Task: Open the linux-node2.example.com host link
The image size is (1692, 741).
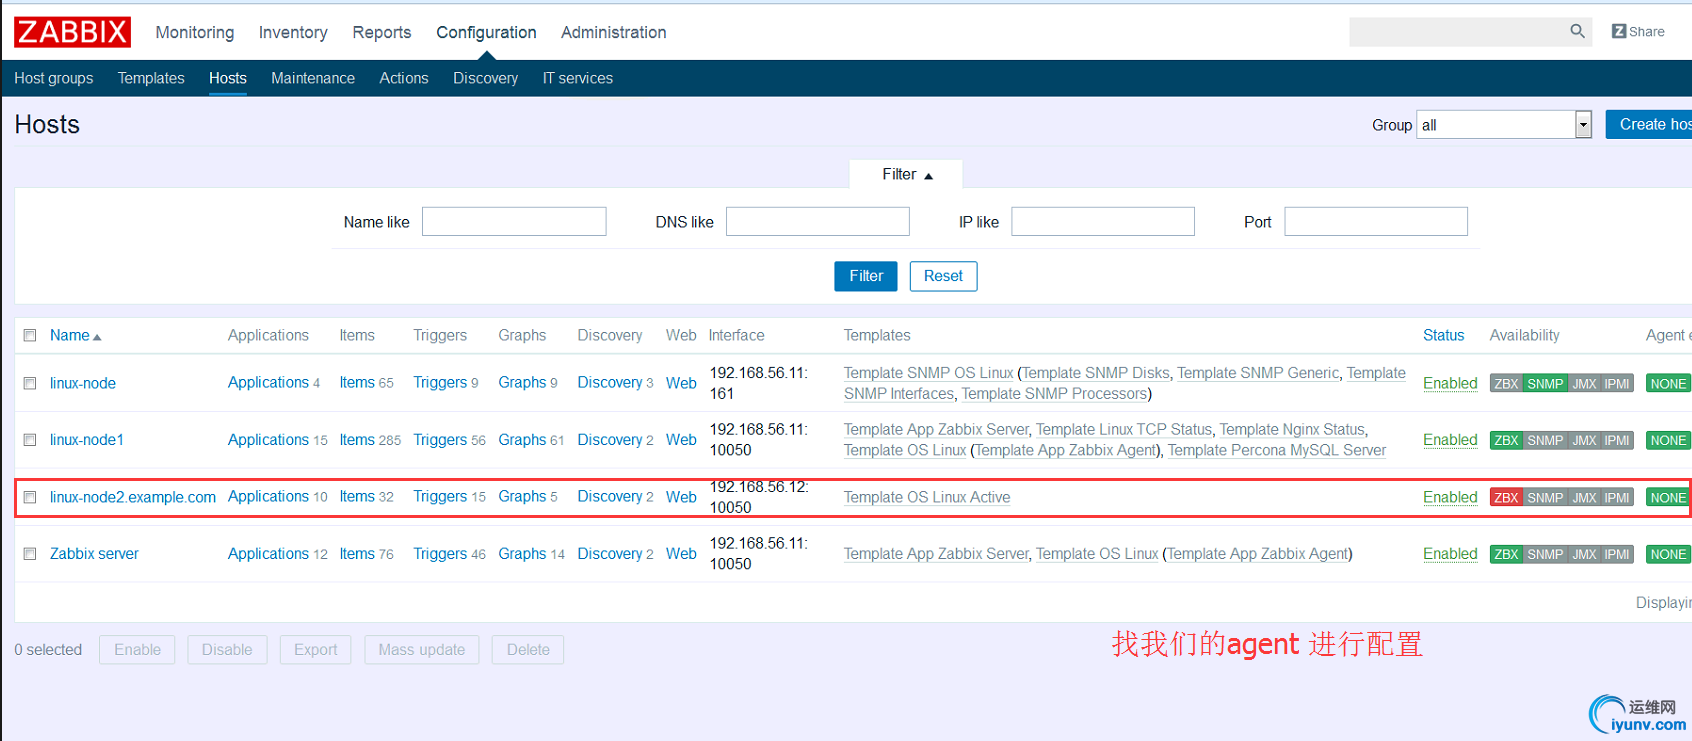Action: tap(133, 498)
